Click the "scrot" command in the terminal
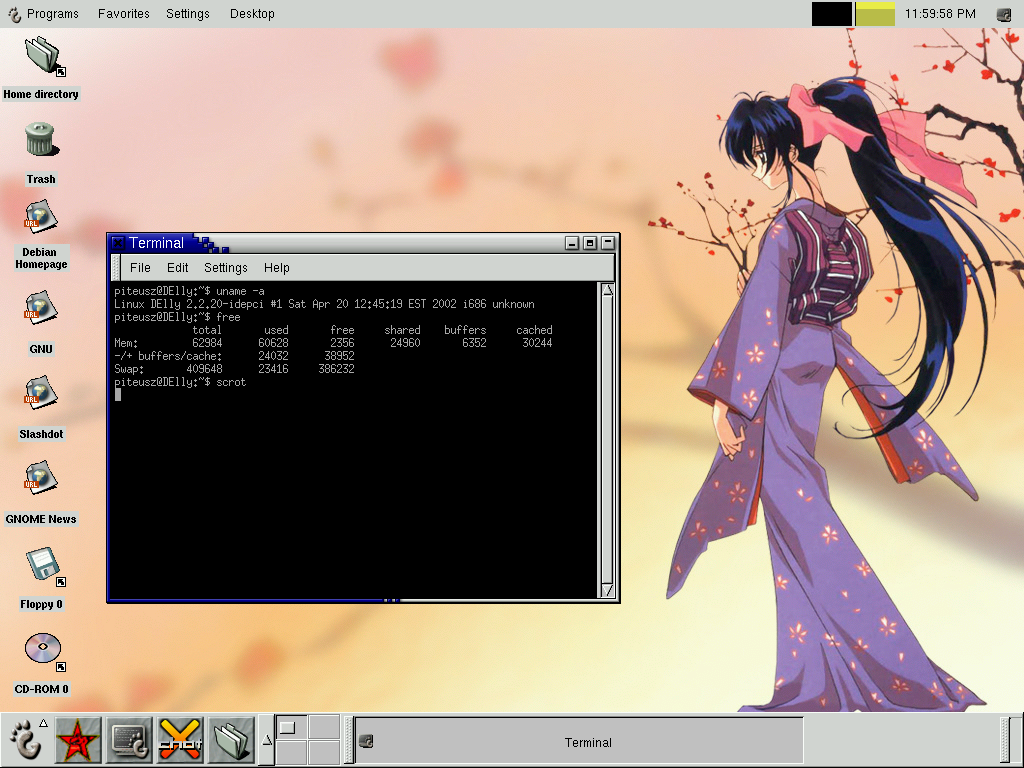This screenshot has height=768, width=1024. 231,382
